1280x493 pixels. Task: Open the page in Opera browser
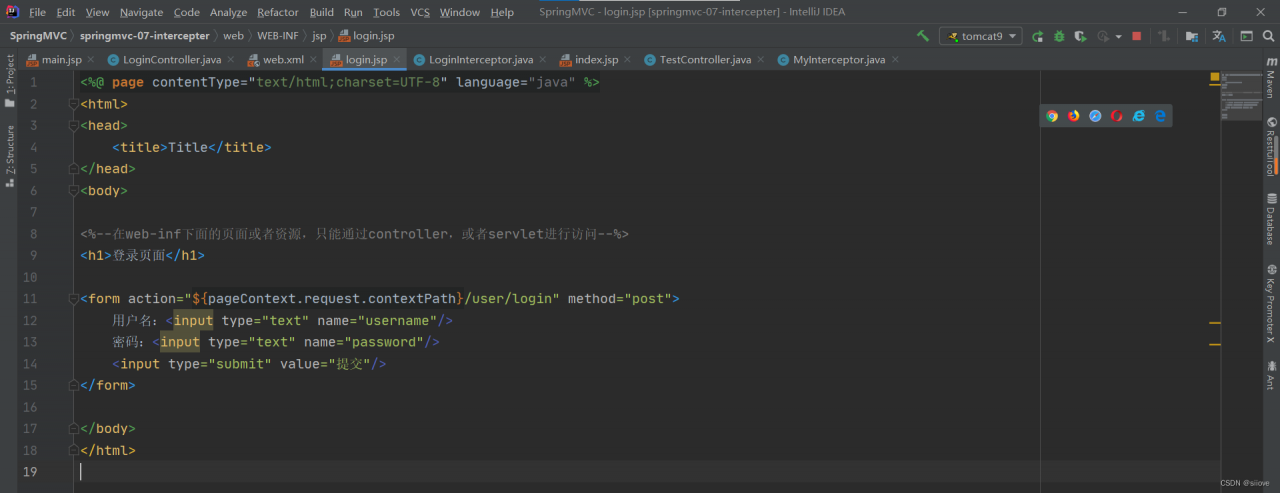[1117, 116]
